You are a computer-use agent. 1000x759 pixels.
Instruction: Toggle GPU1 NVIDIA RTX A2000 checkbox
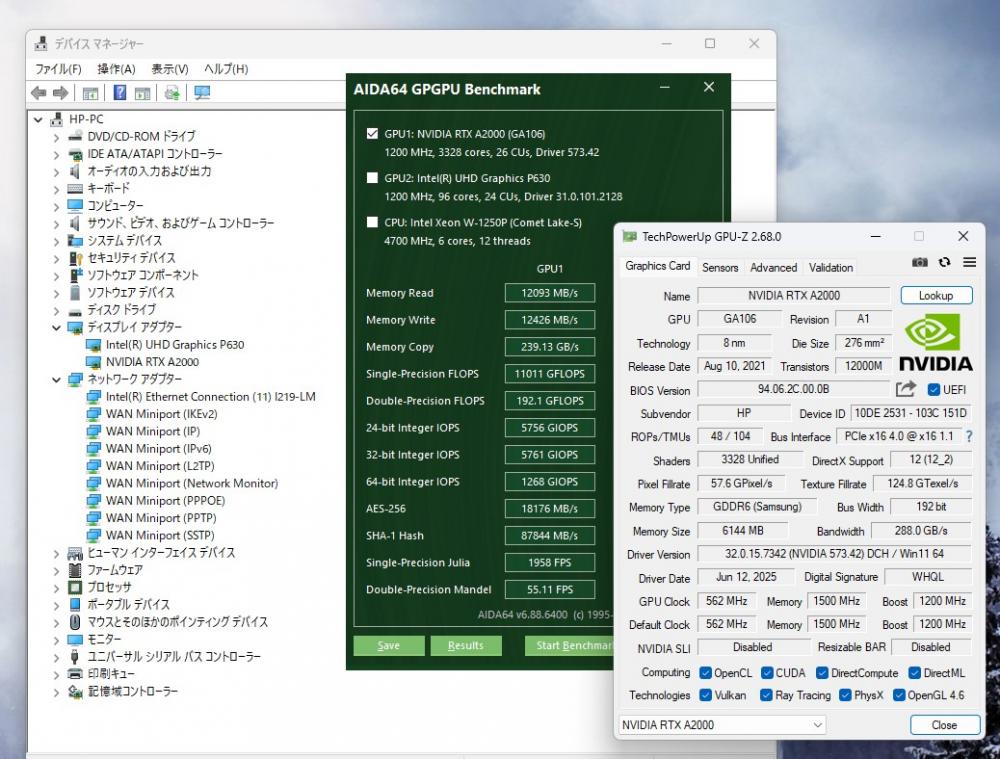(x=372, y=133)
